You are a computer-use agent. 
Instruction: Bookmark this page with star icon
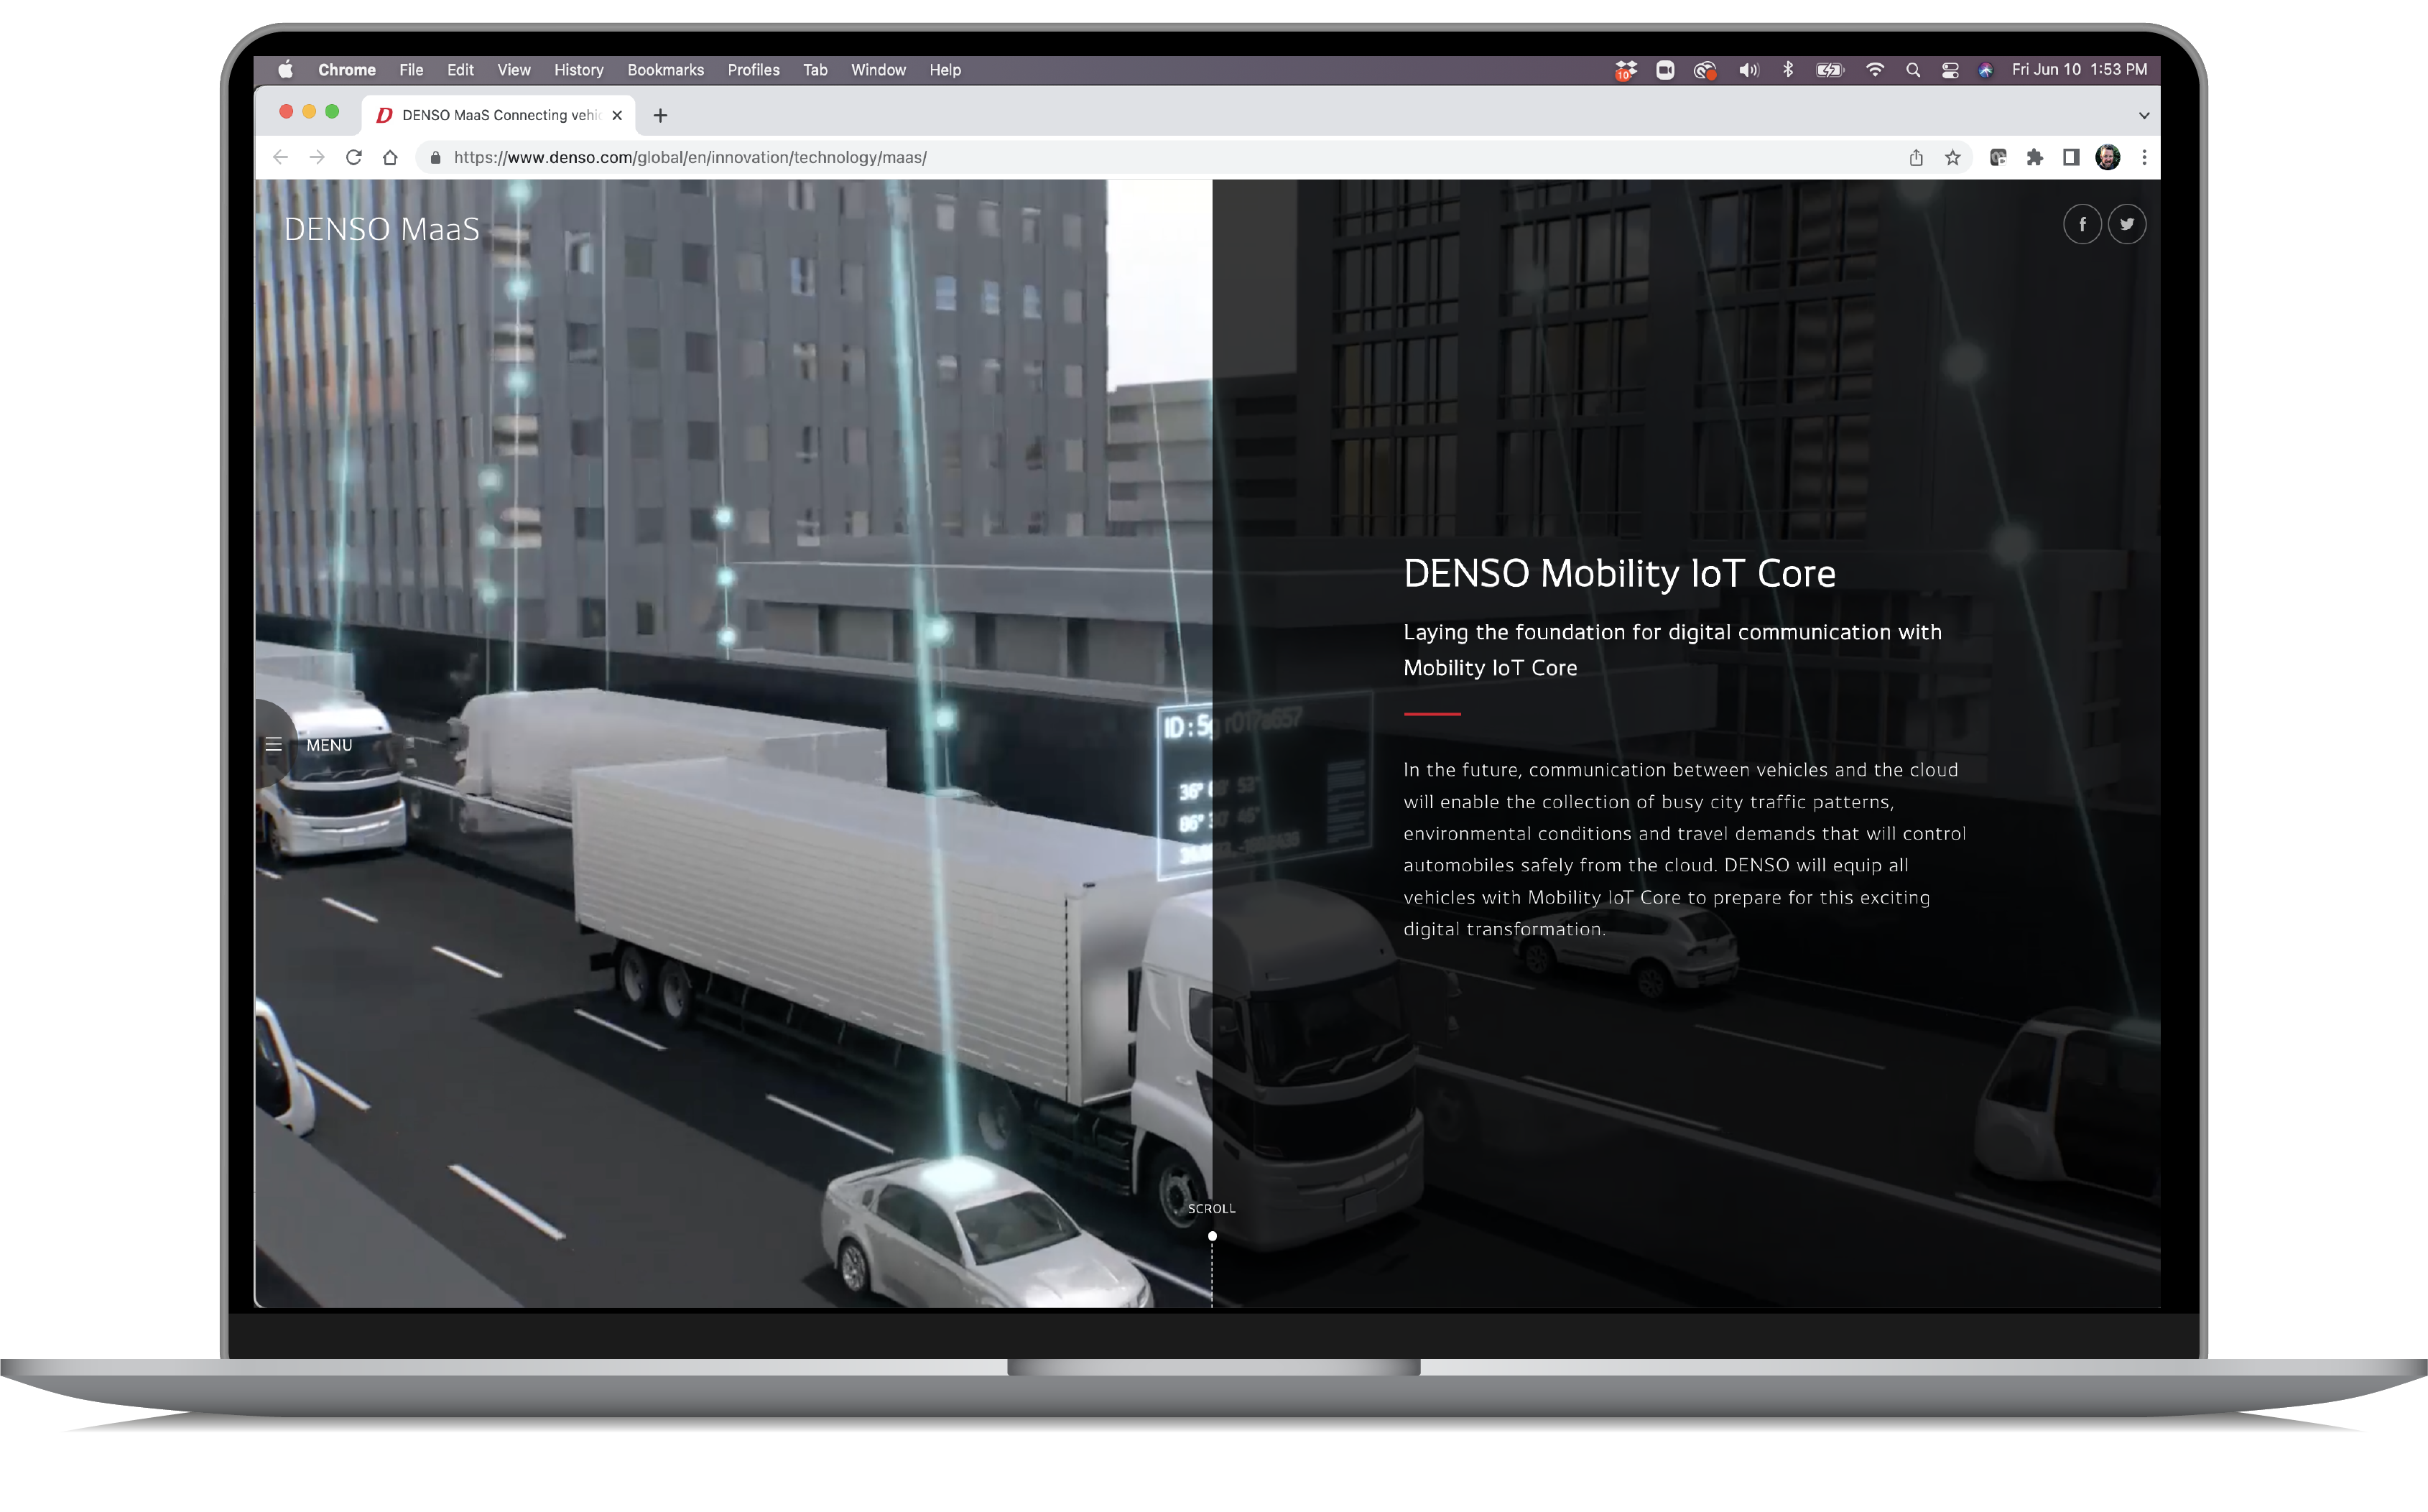coord(1952,157)
